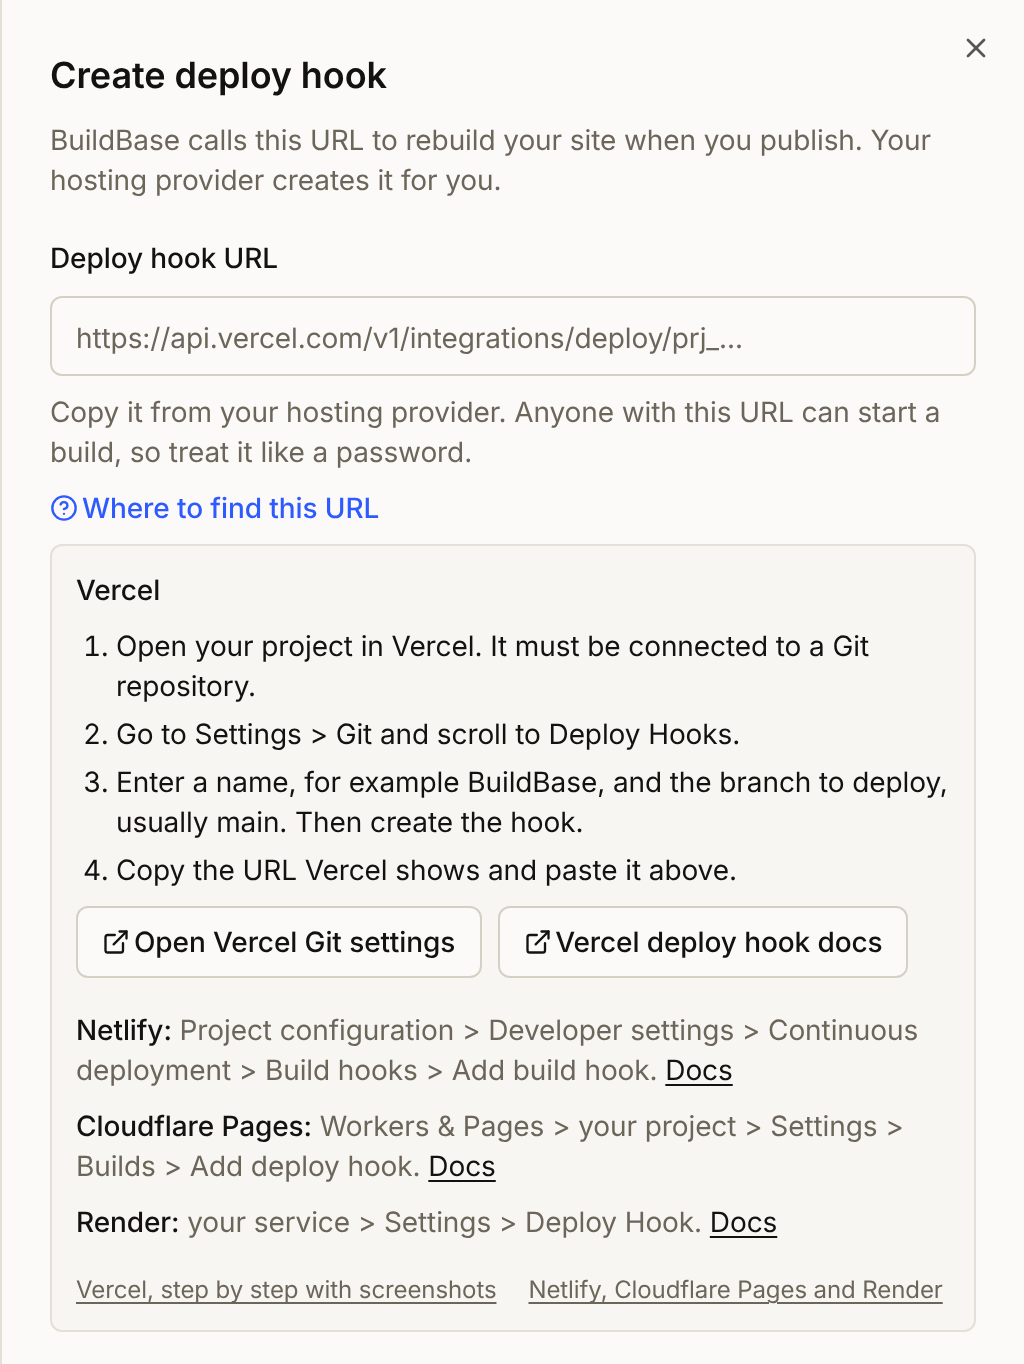
Task: Click the Render: label text
Action: 128,1222
